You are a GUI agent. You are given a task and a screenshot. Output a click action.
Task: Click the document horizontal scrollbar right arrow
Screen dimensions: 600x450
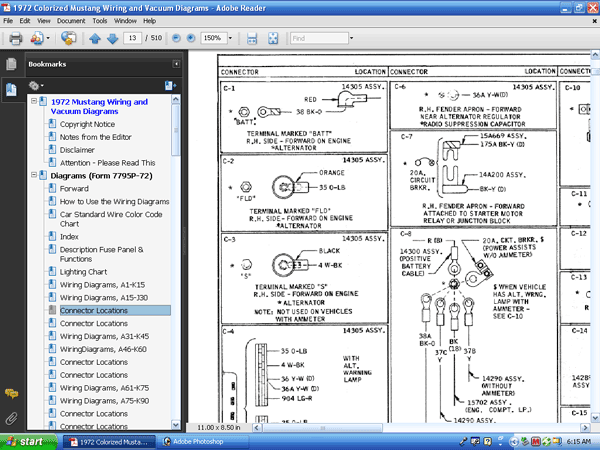coord(585,427)
